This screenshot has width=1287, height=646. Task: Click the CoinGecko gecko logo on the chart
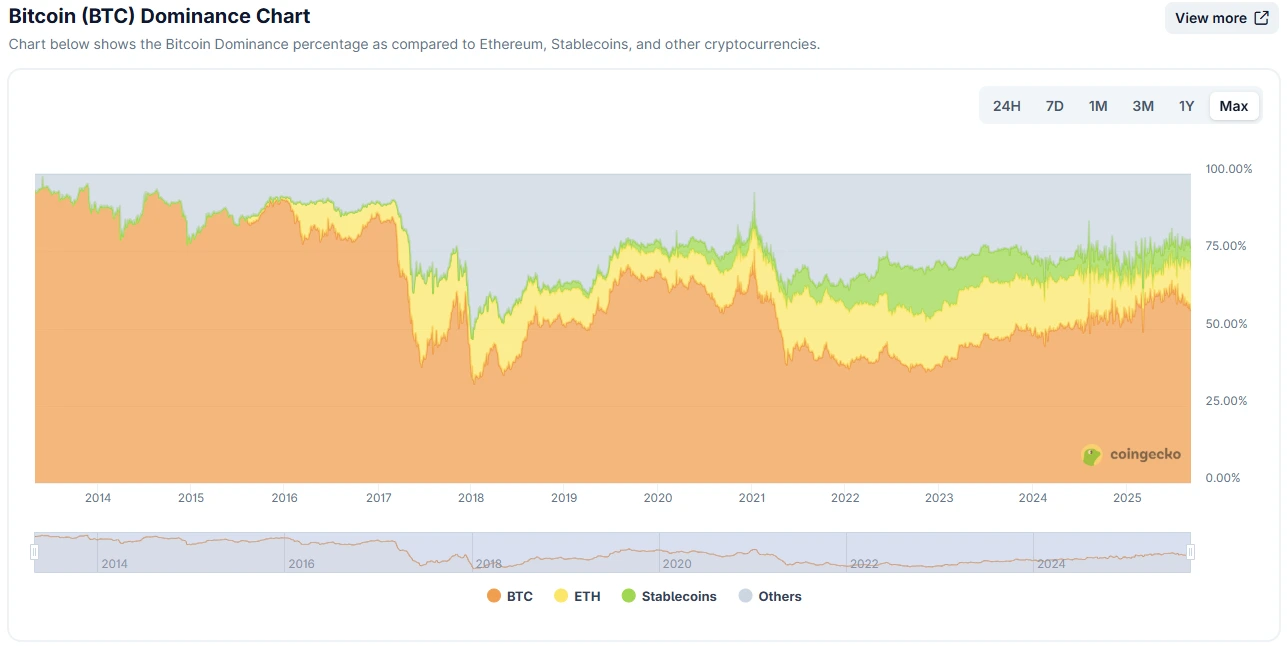coord(1091,454)
